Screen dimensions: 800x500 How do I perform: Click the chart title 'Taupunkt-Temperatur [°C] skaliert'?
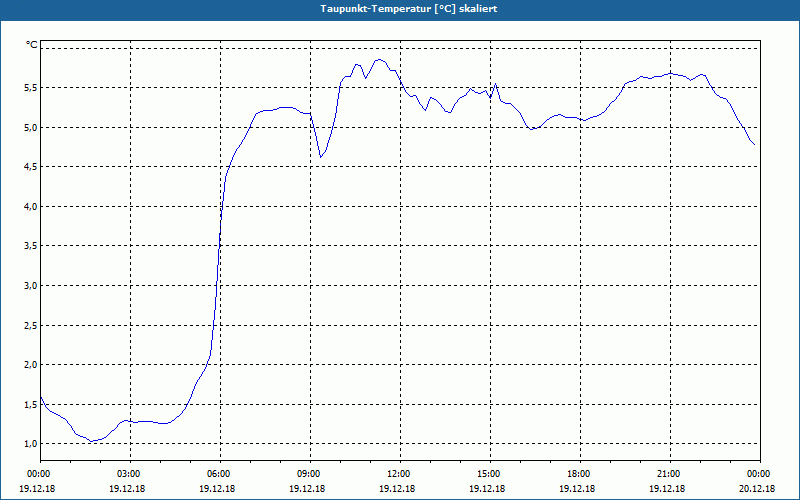pos(409,9)
